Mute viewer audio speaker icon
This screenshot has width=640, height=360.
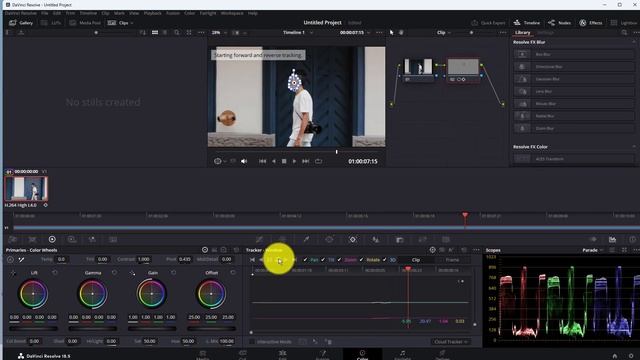[244, 161]
